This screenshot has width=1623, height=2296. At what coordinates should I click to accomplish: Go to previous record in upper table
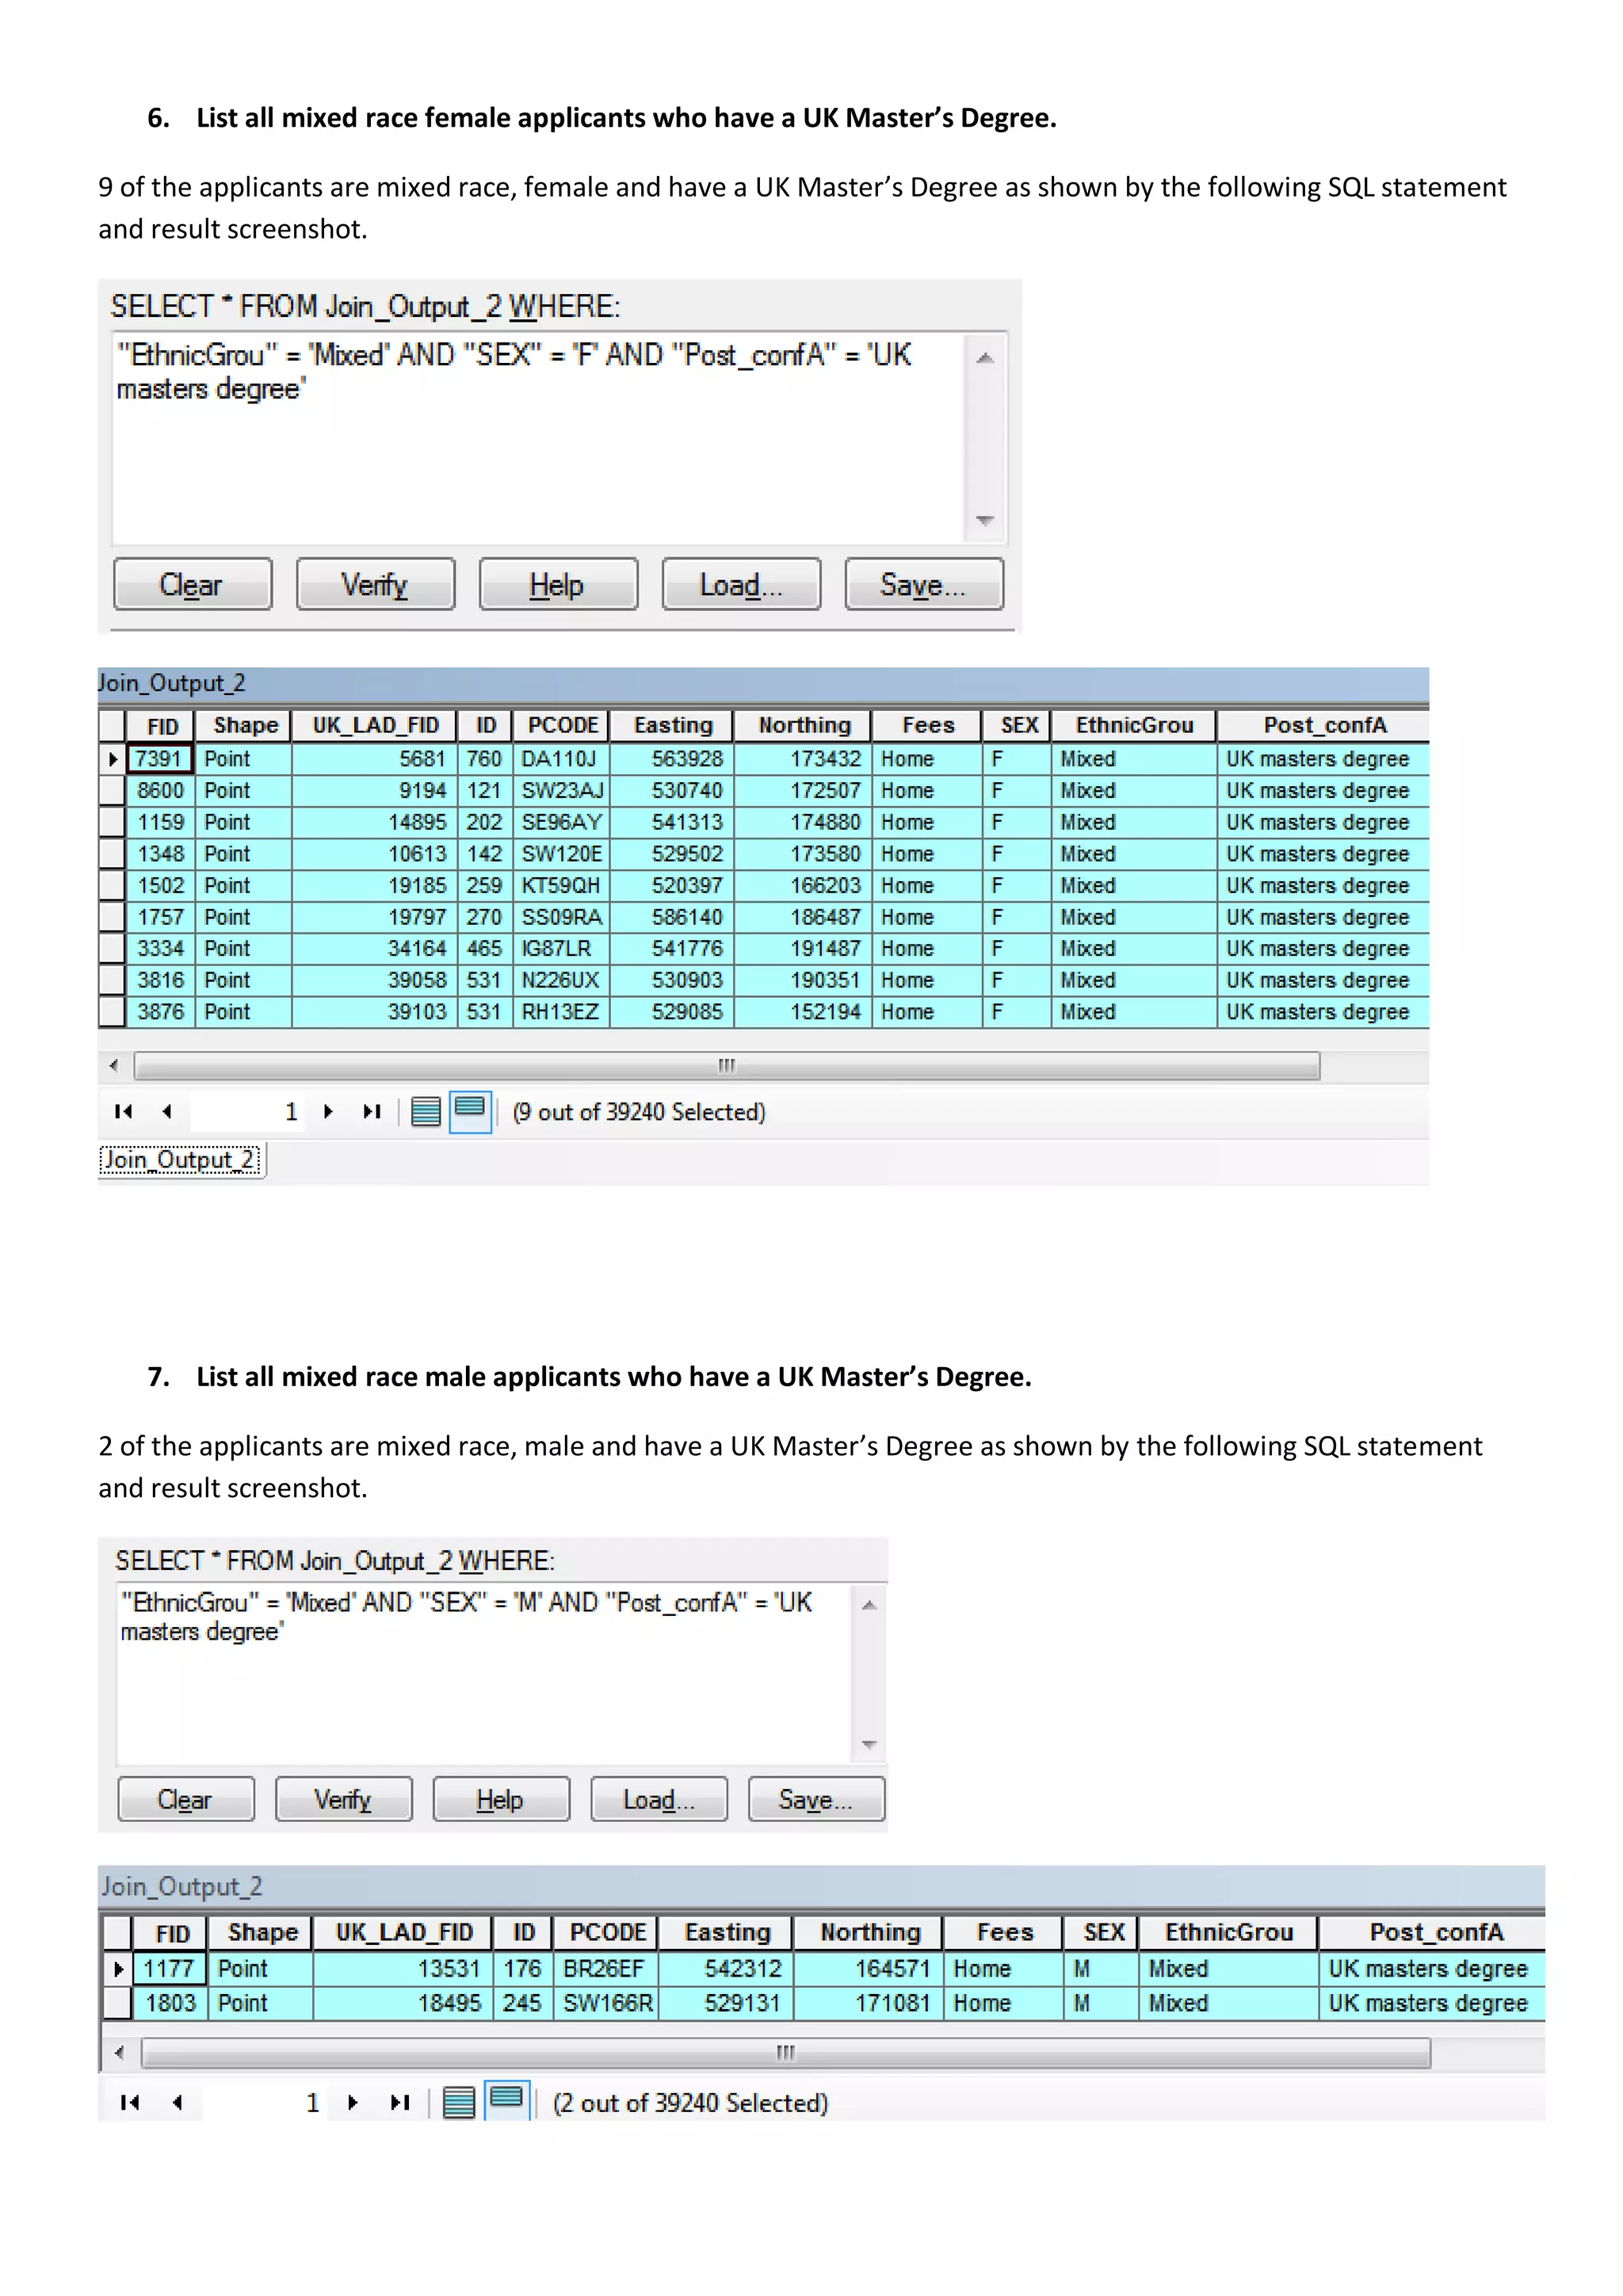coord(167,1111)
